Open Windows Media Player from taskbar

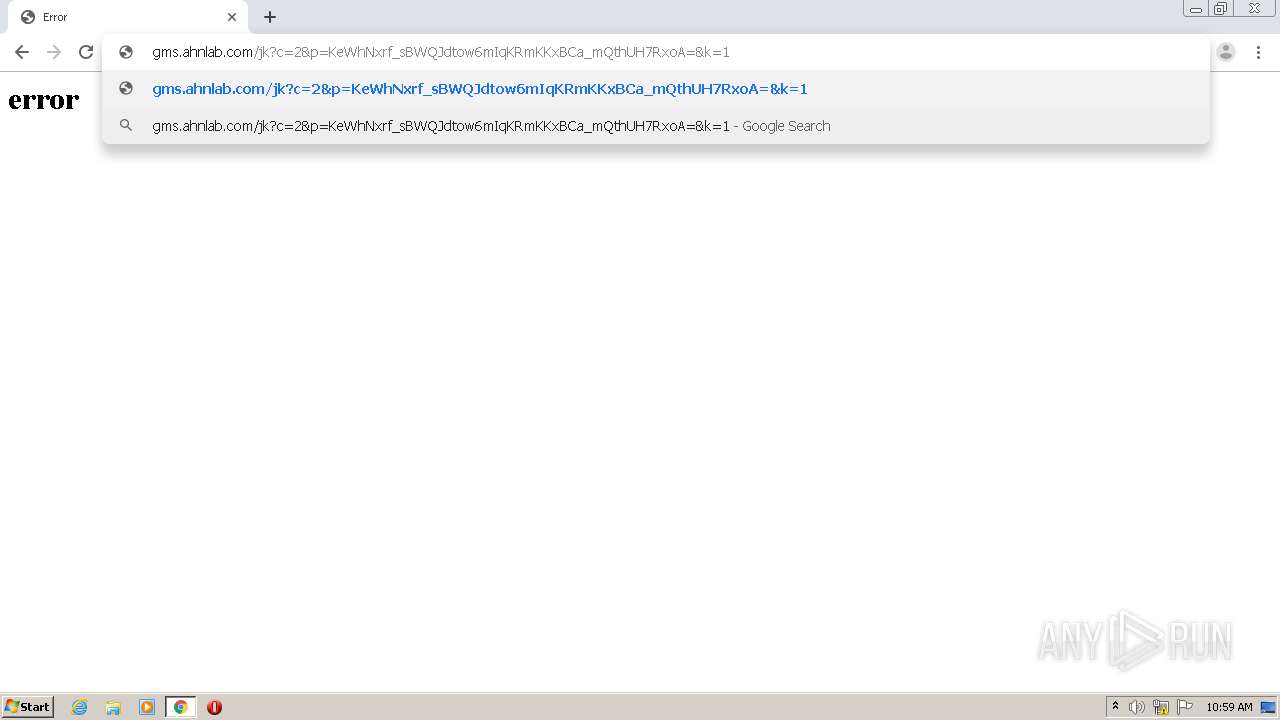pyautogui.click(x=147, y=707)
